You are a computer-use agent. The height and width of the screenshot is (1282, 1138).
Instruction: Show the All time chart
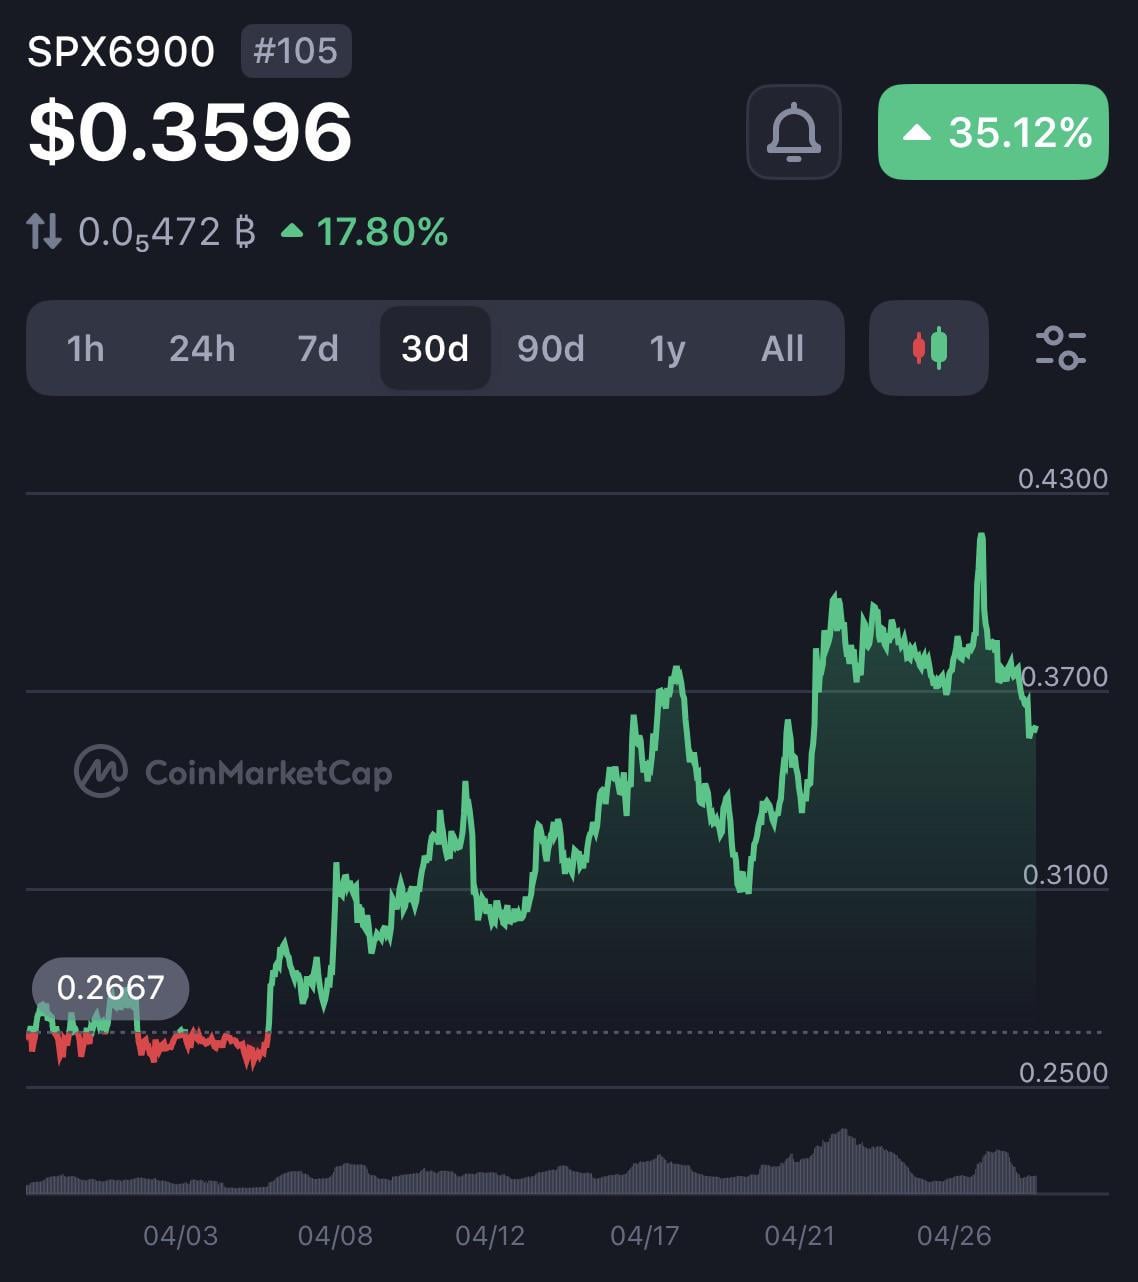pyautogui.click(x=782, y=348)
